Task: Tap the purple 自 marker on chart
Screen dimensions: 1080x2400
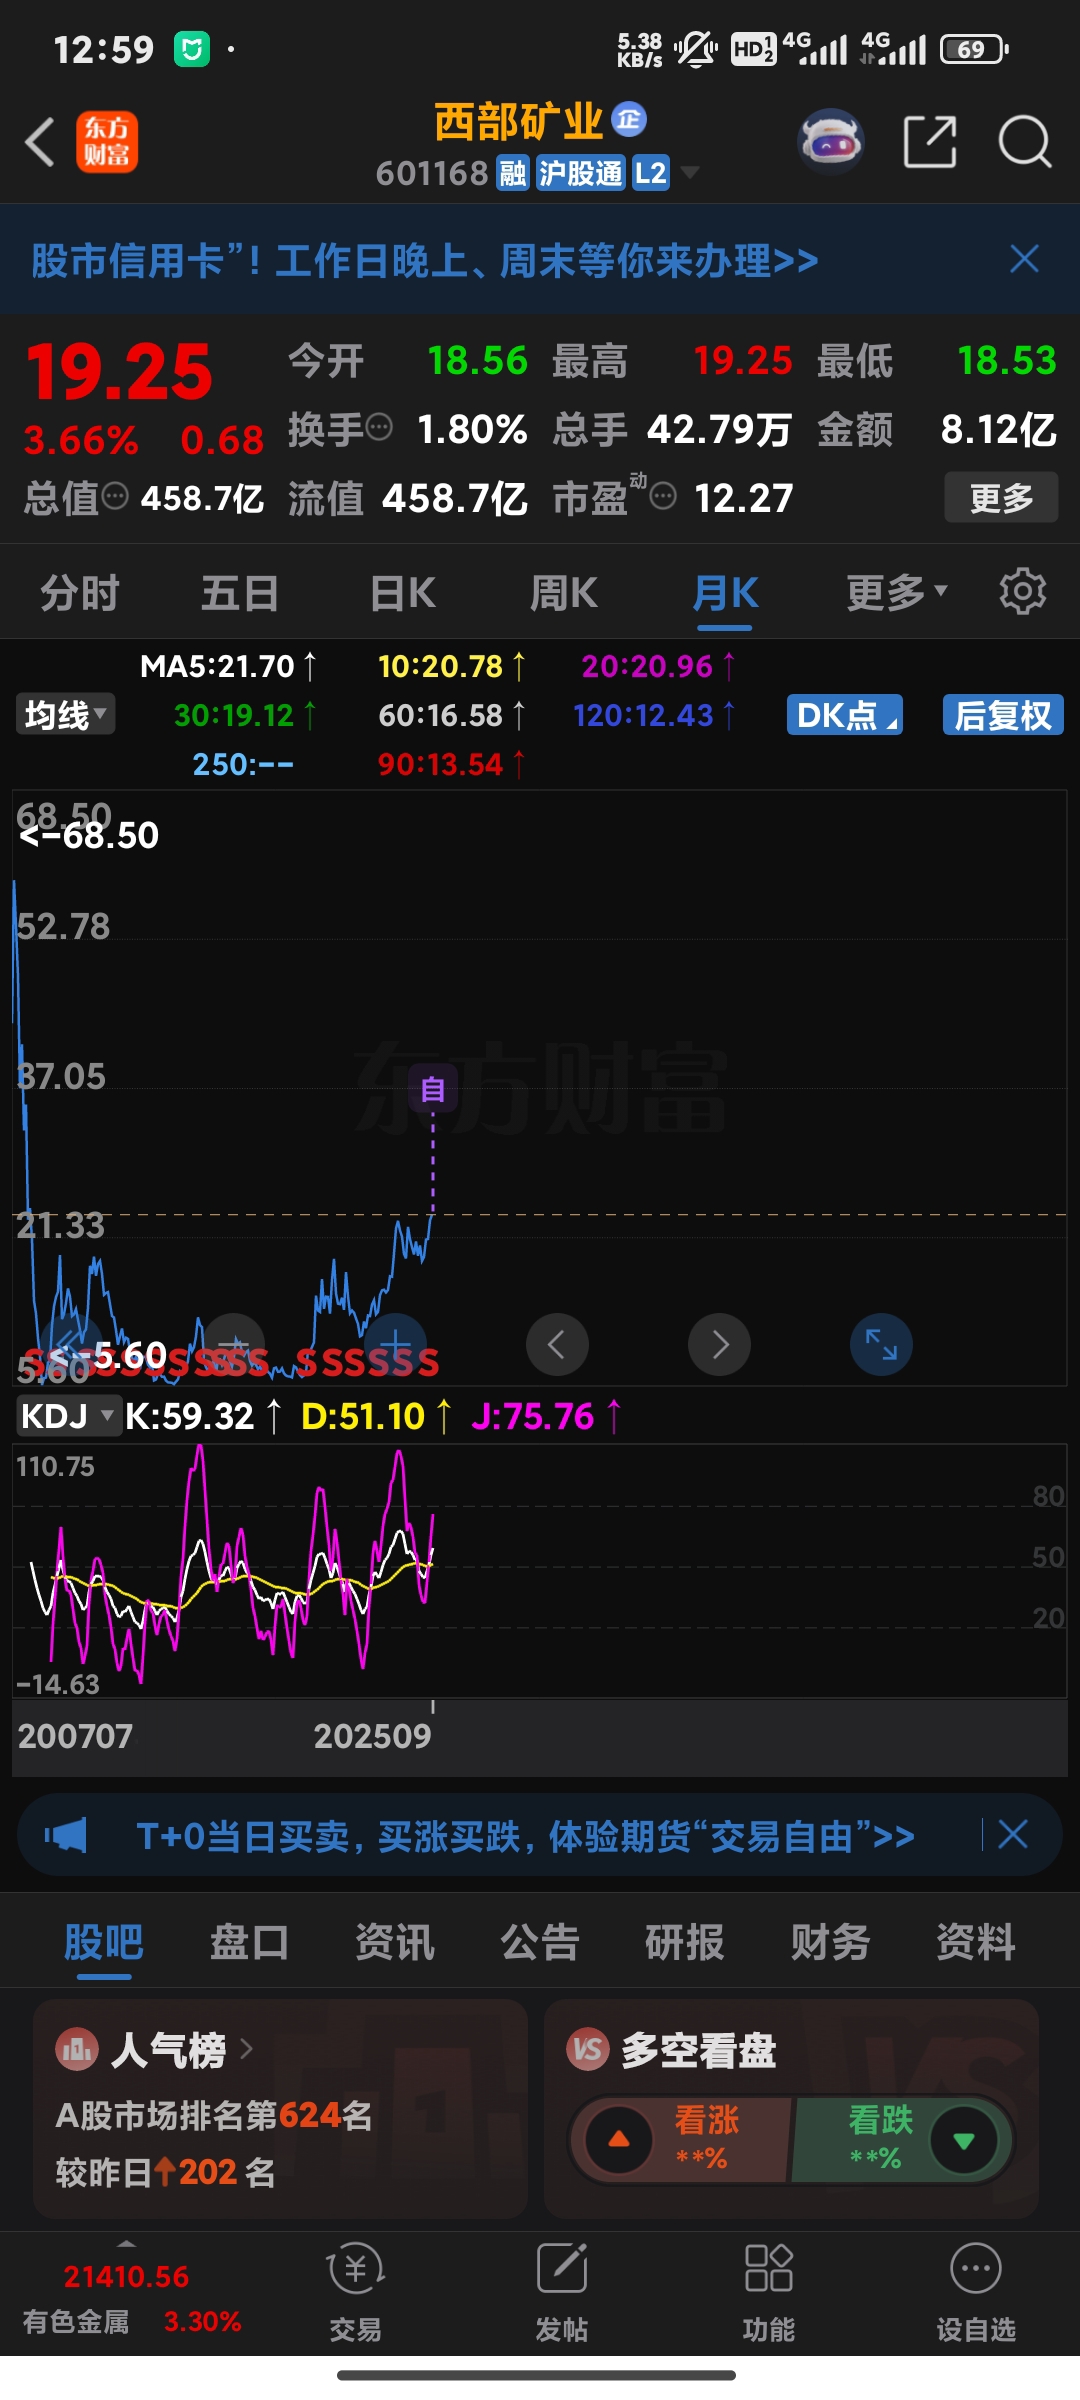Action: 433,1088
